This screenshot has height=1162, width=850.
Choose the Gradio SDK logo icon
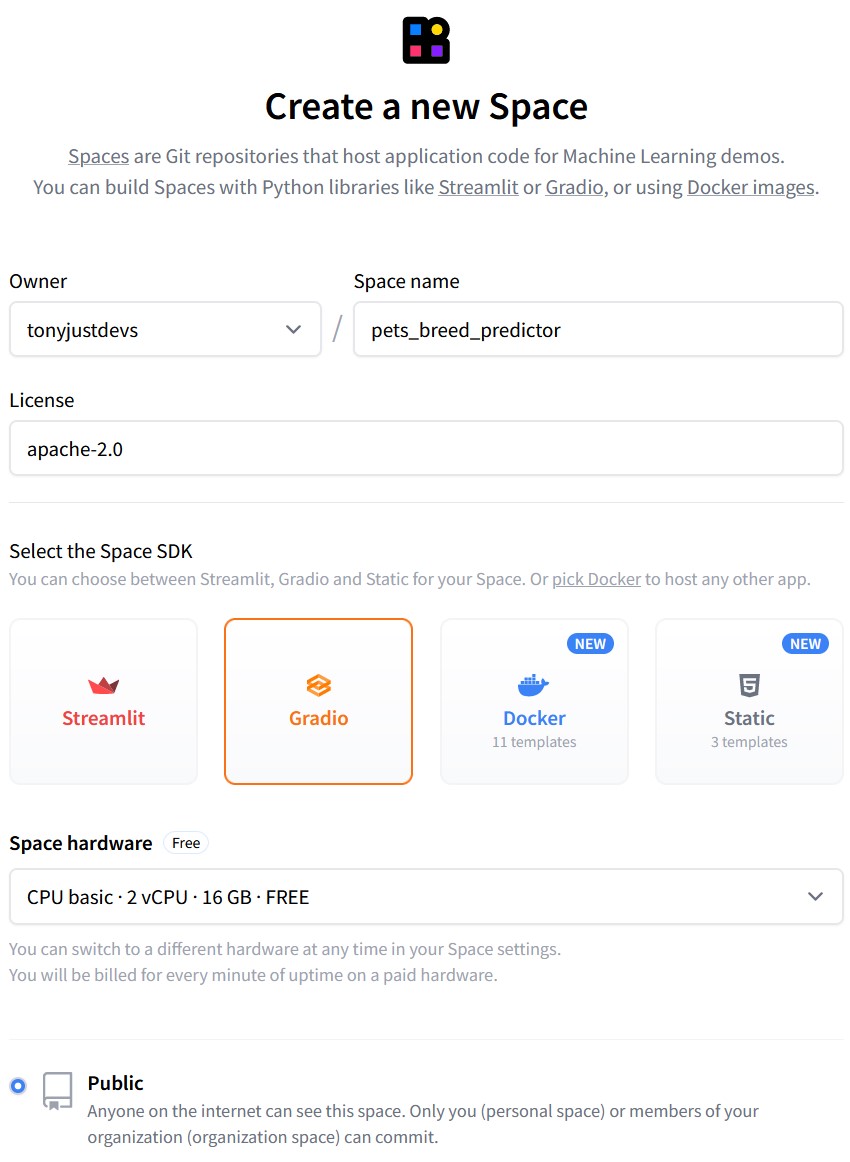[x=319, y=685]
